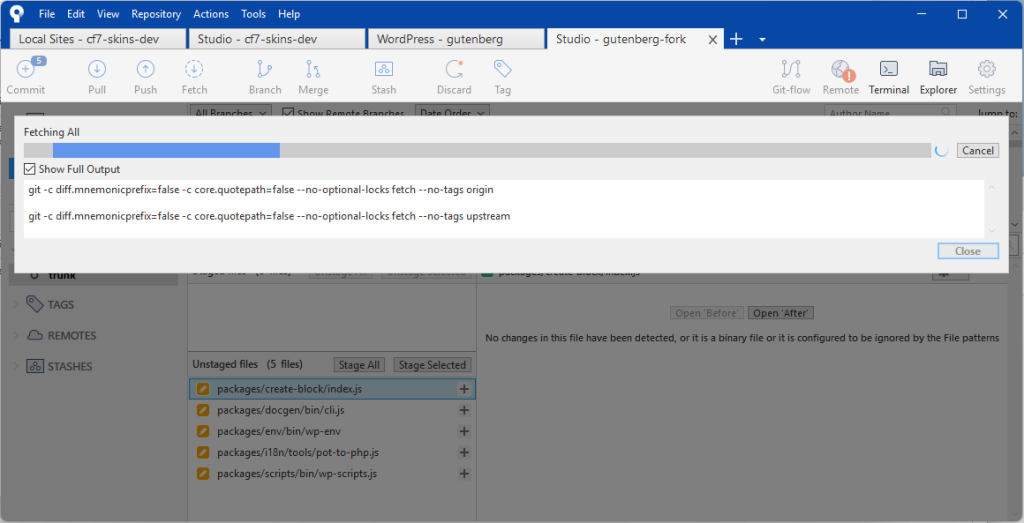Click the Discard icon
This screenshot has width=1024, height=523.
(454, 70)
